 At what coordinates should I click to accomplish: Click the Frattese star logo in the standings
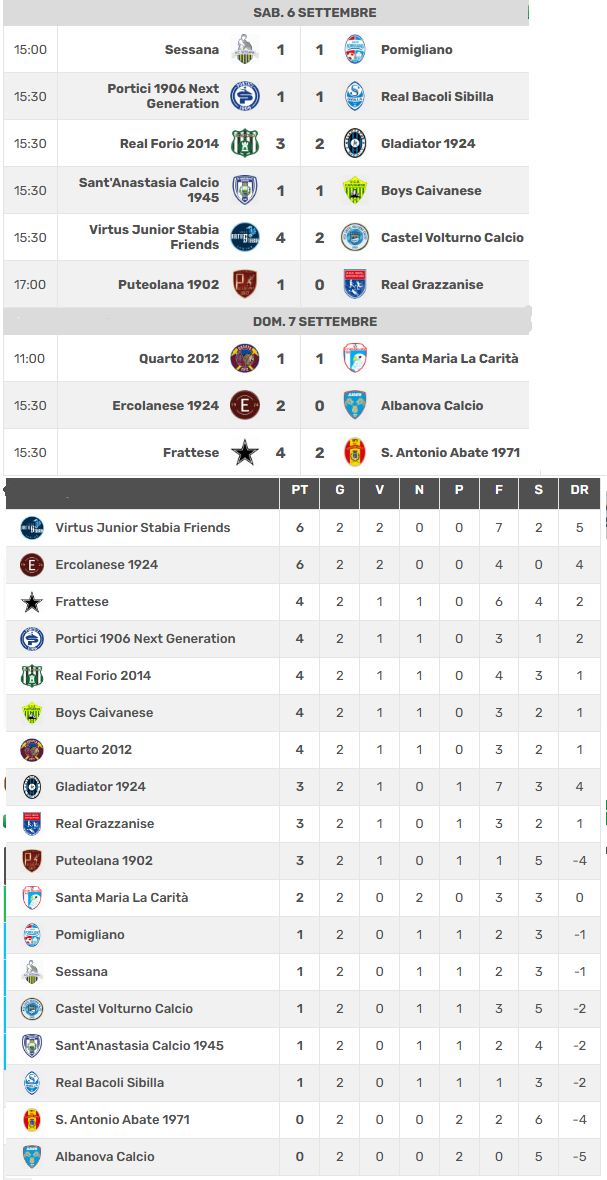click(32, 602)
